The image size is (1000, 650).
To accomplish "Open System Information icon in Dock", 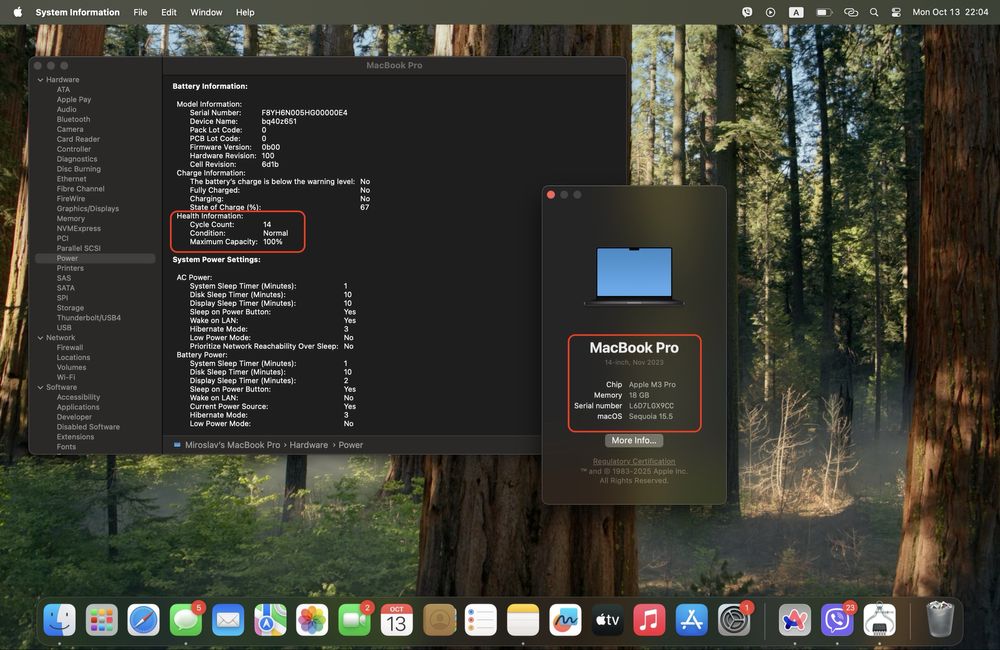I will 879,619.
